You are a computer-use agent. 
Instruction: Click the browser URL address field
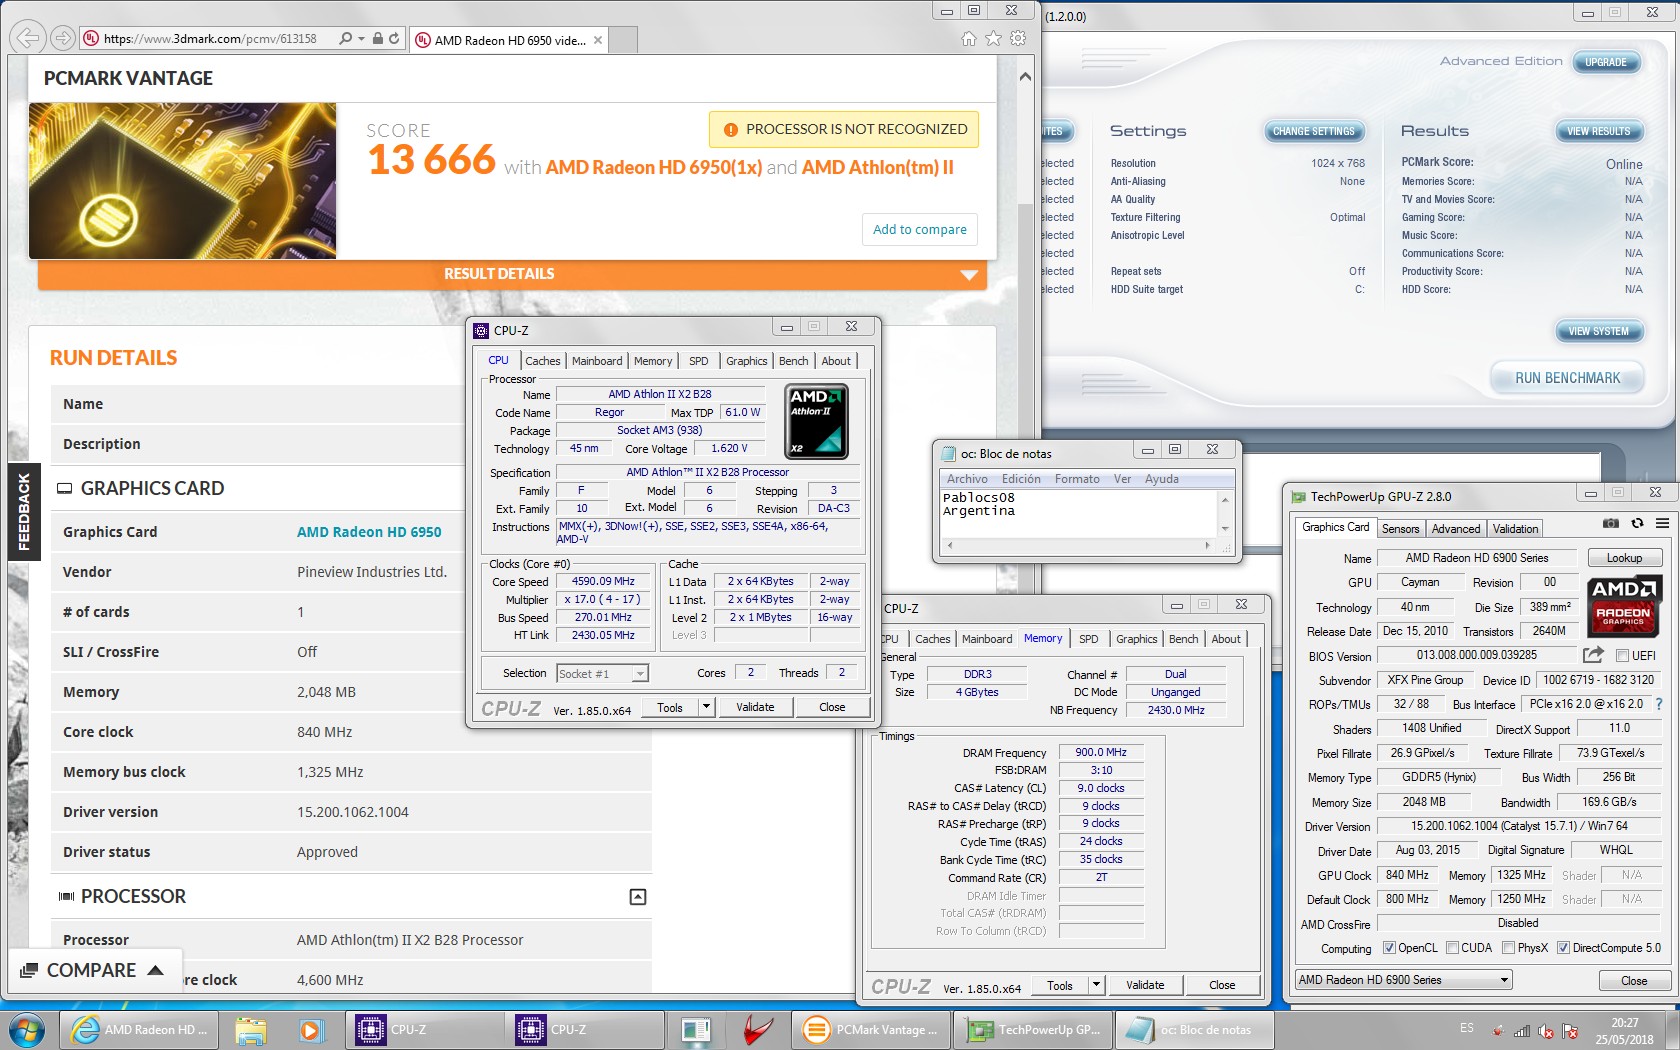click(210, 38)
